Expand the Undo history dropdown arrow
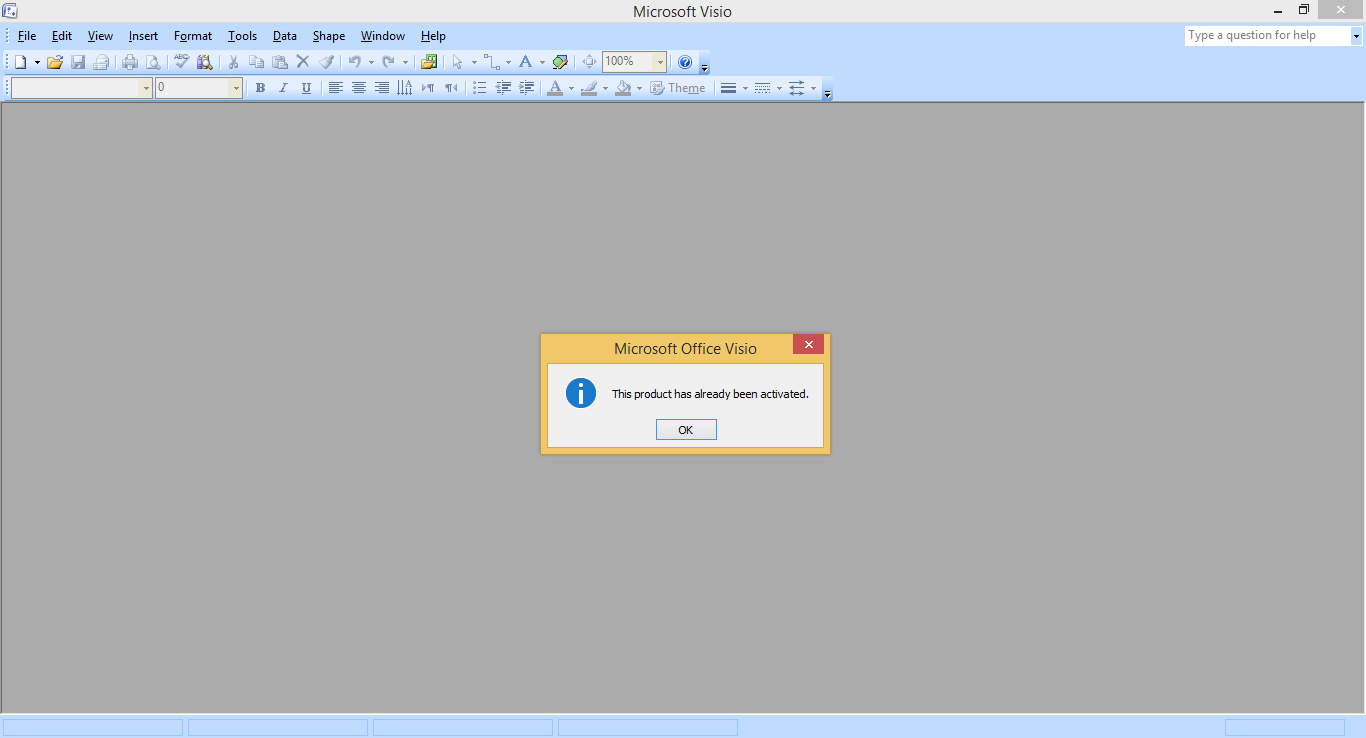Image resolution: width=1366 pixels, height=738 pixels. (371, 62)
